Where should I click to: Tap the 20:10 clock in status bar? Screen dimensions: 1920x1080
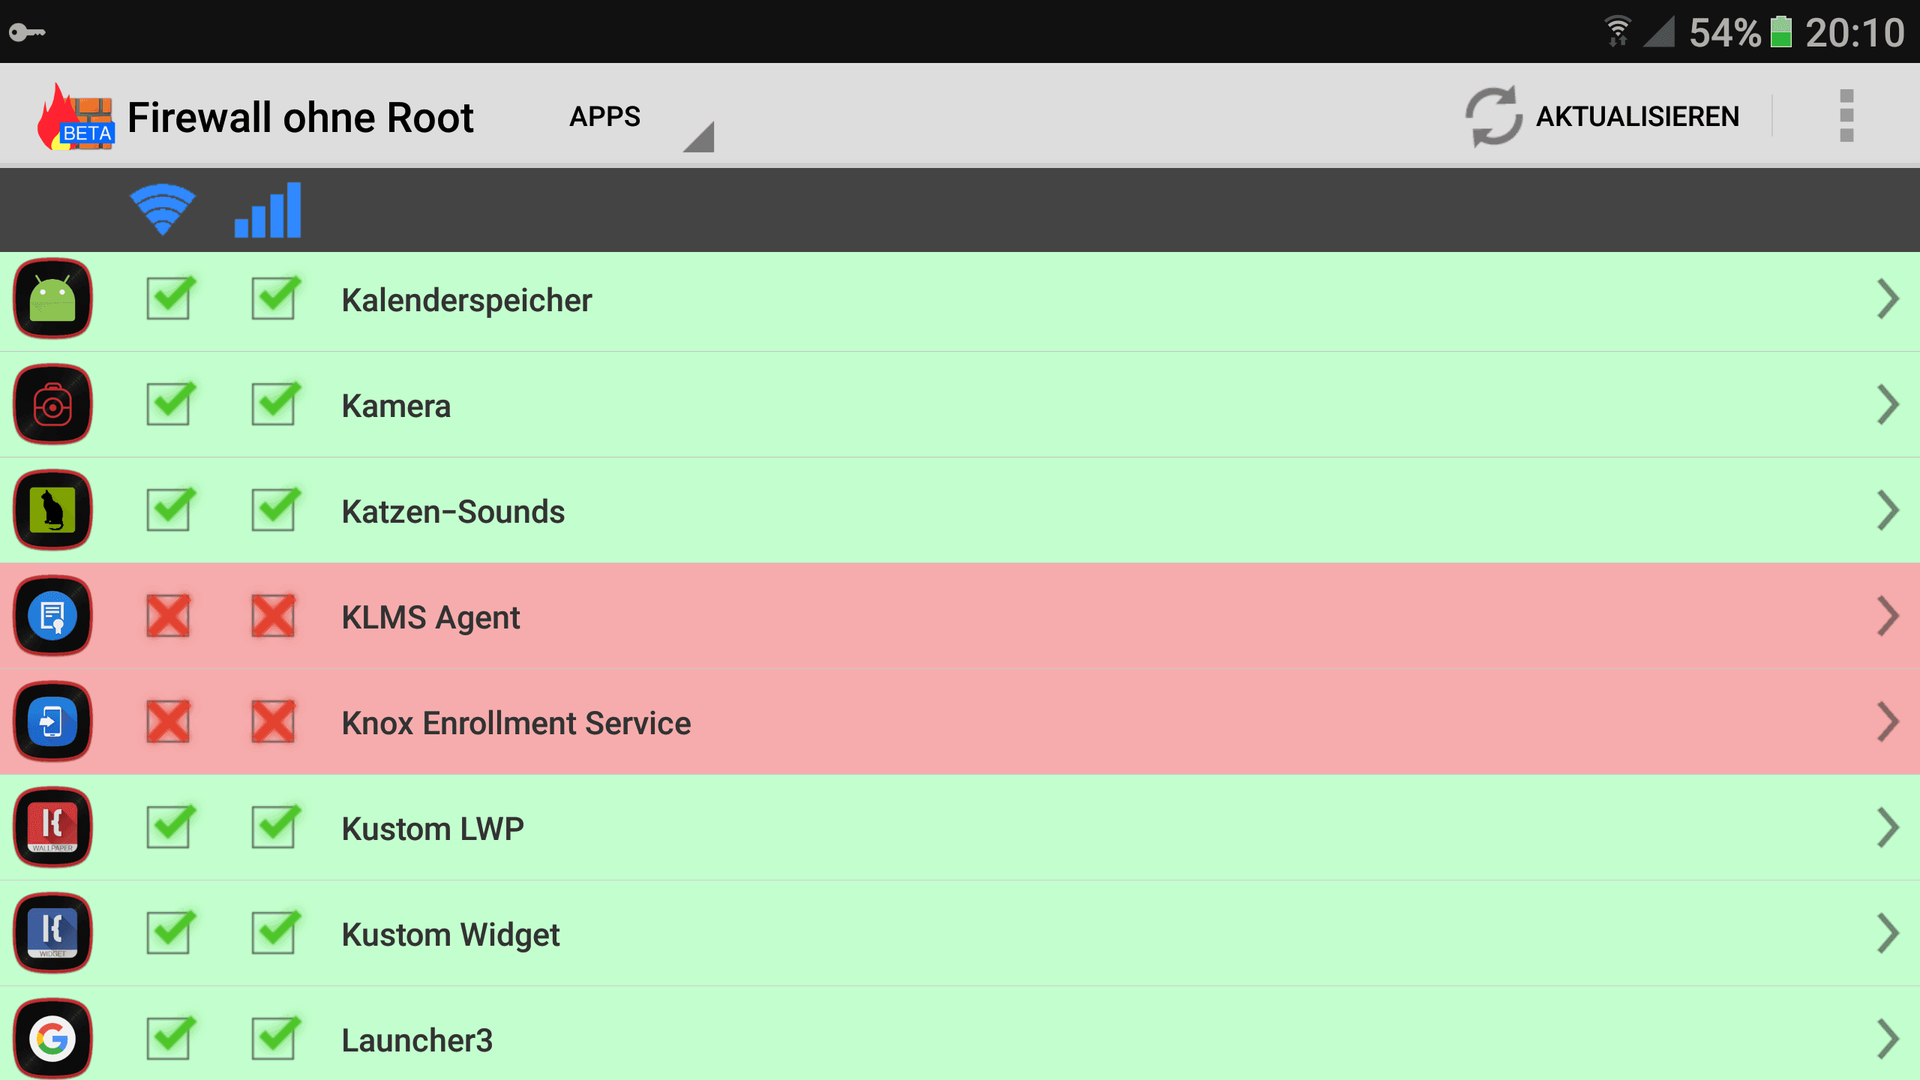[1854, 32]
